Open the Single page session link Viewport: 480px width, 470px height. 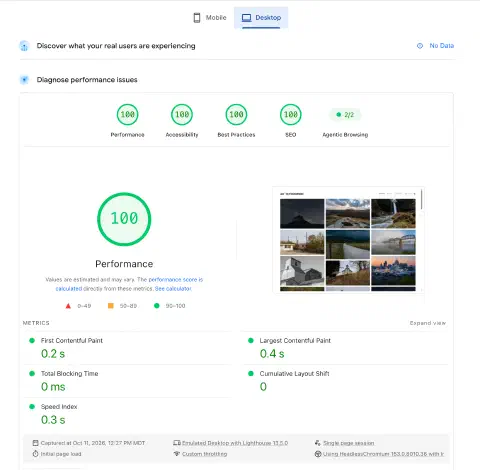[349, 443]
